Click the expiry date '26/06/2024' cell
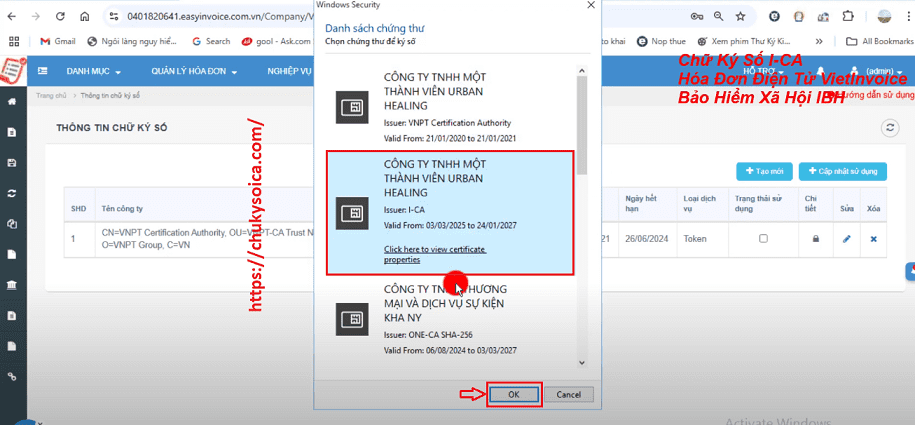 647,239
